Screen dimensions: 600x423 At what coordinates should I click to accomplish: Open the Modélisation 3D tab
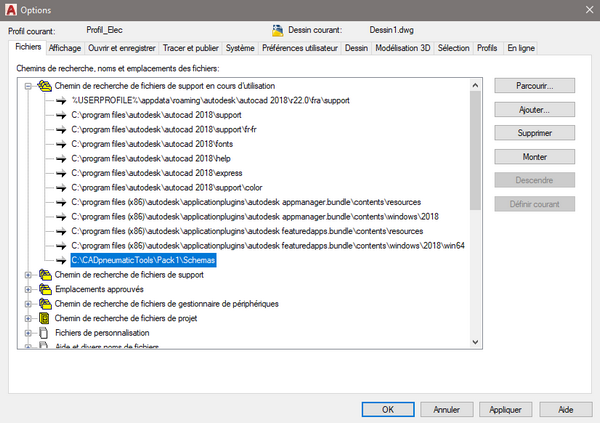click(403, 48)
